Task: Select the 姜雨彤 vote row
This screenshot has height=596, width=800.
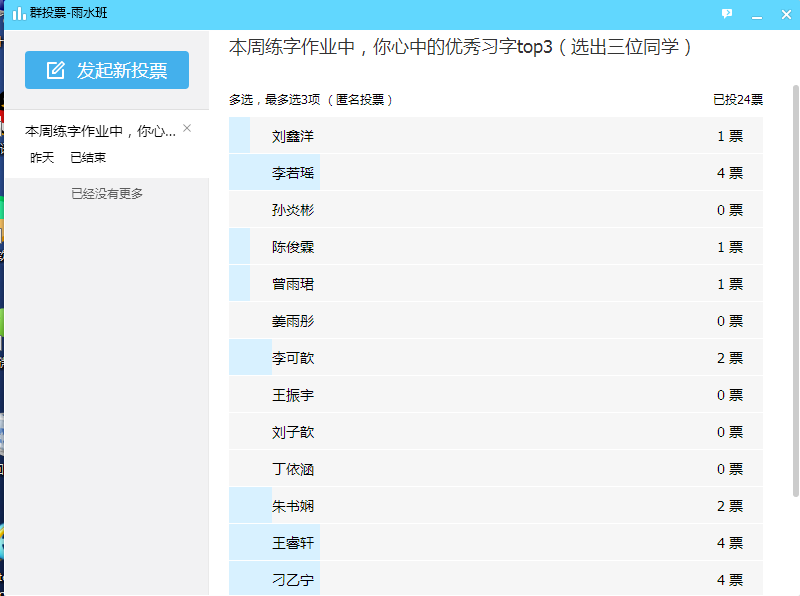Action: click(496, 321)
